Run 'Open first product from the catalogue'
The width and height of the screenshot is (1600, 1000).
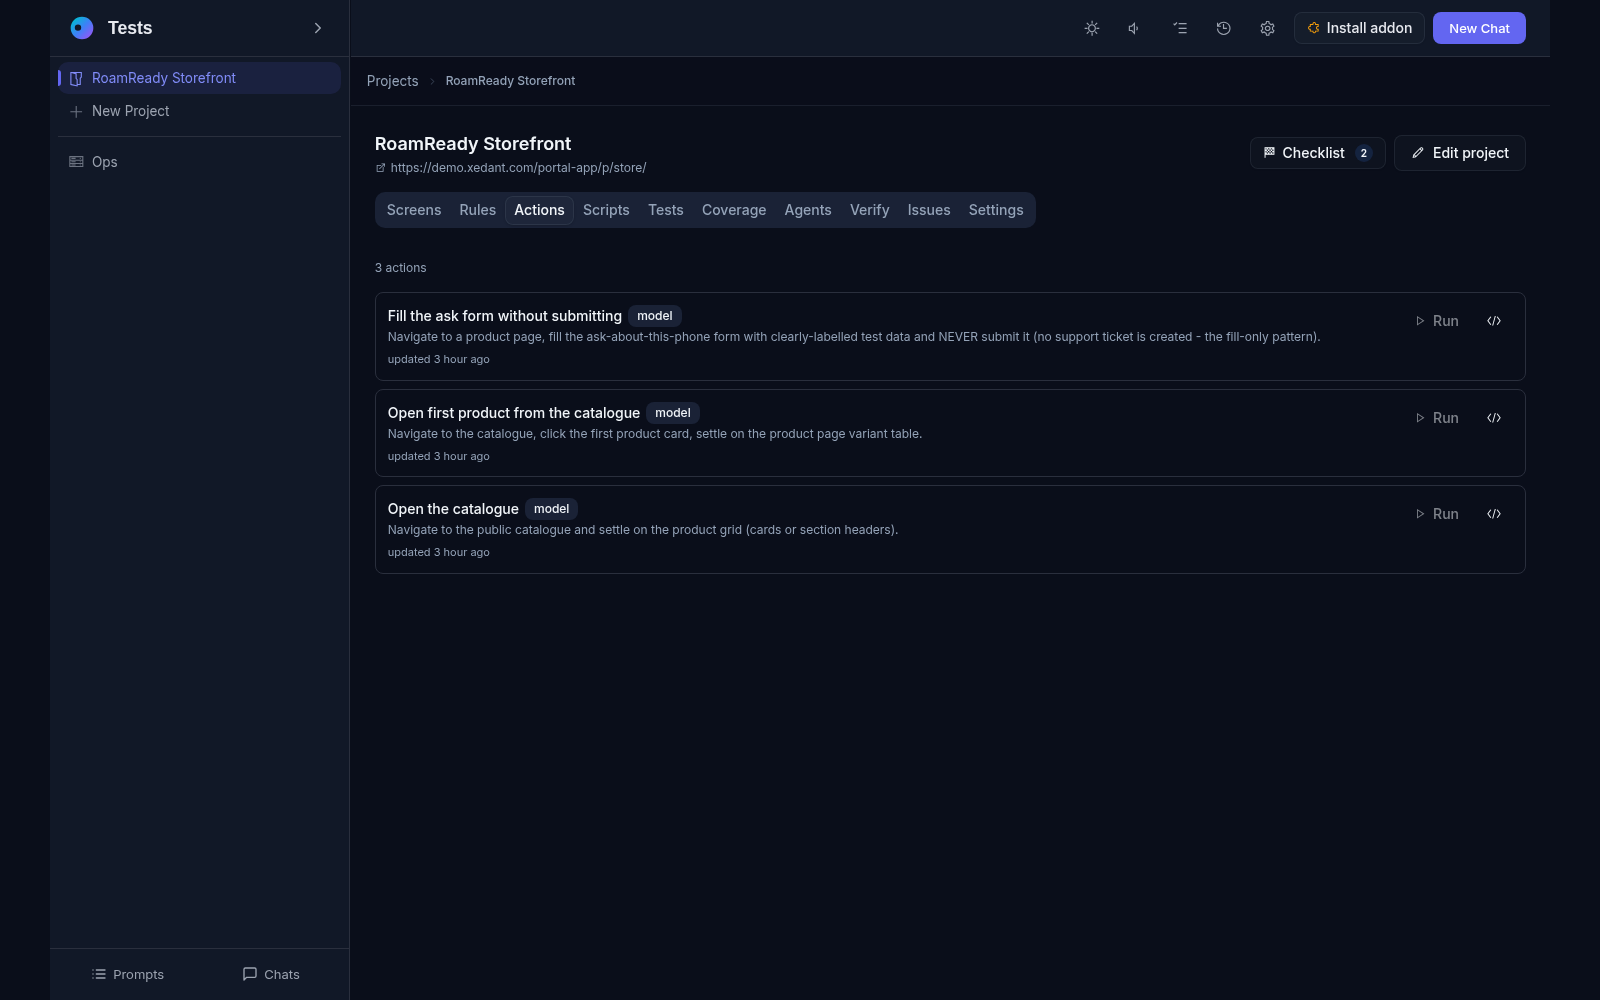pos(1437,418)
